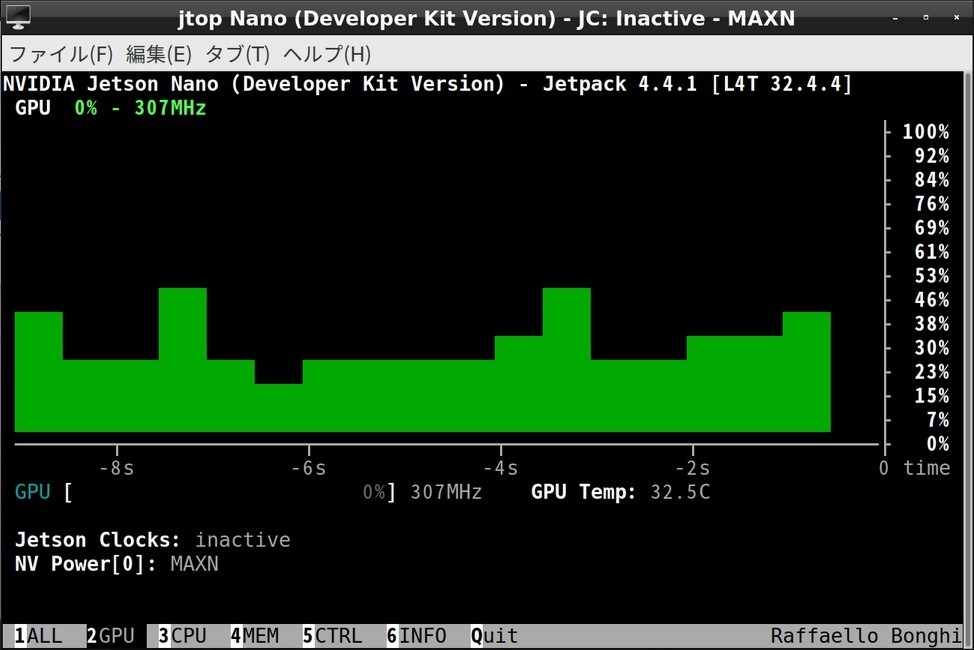974x650 pixels.
Task: Switch to the 3CPU tab
Action: coord(182,636)
